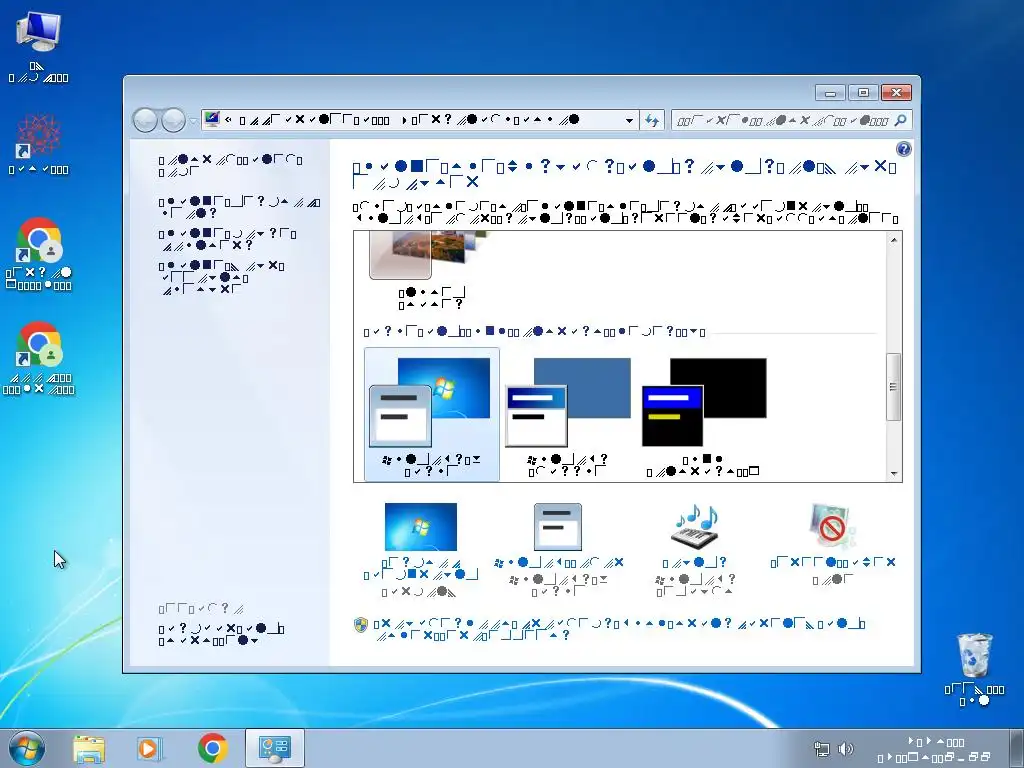Launch Windows Media Player from the taskbar

[x=150, y=749]
